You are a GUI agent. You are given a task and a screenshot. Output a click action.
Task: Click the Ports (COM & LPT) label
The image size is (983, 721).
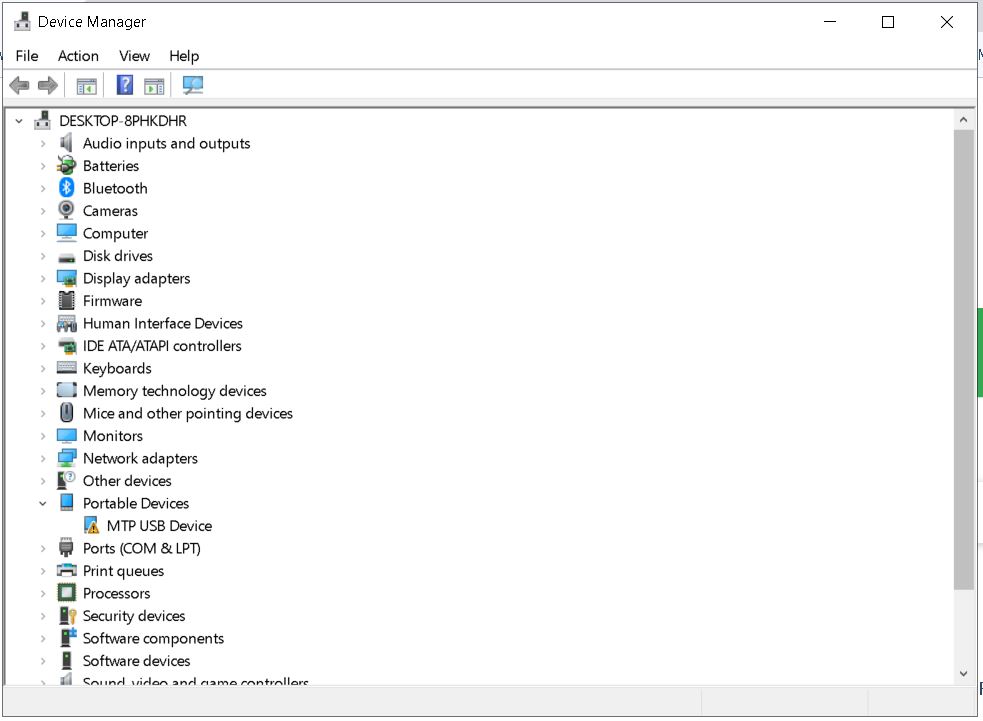coord(142,549)
